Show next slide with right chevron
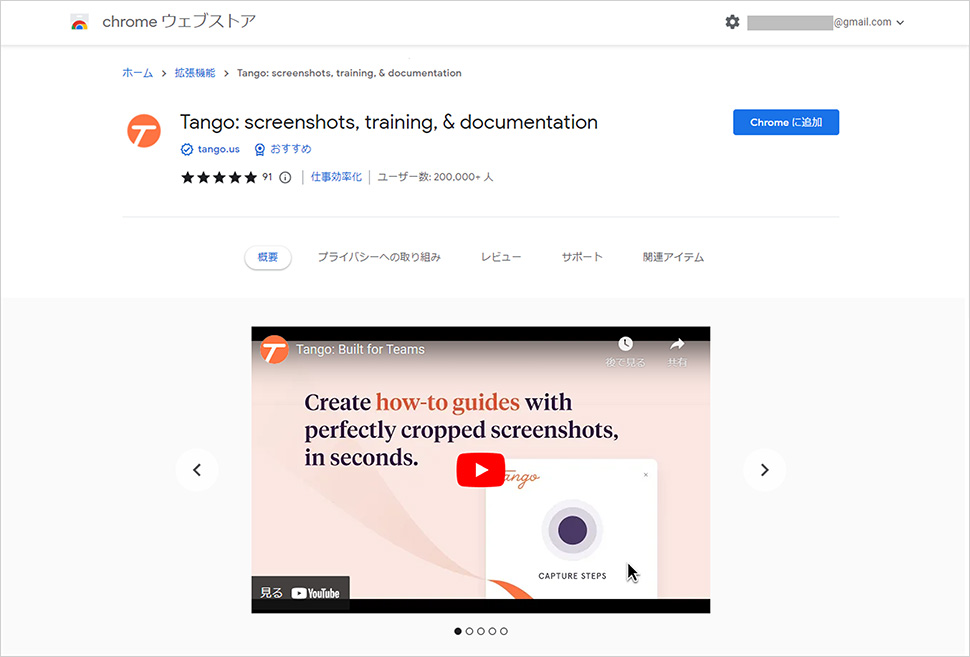Image resolution: width=970 pixels, height=657 pixels. click(765, 470)
